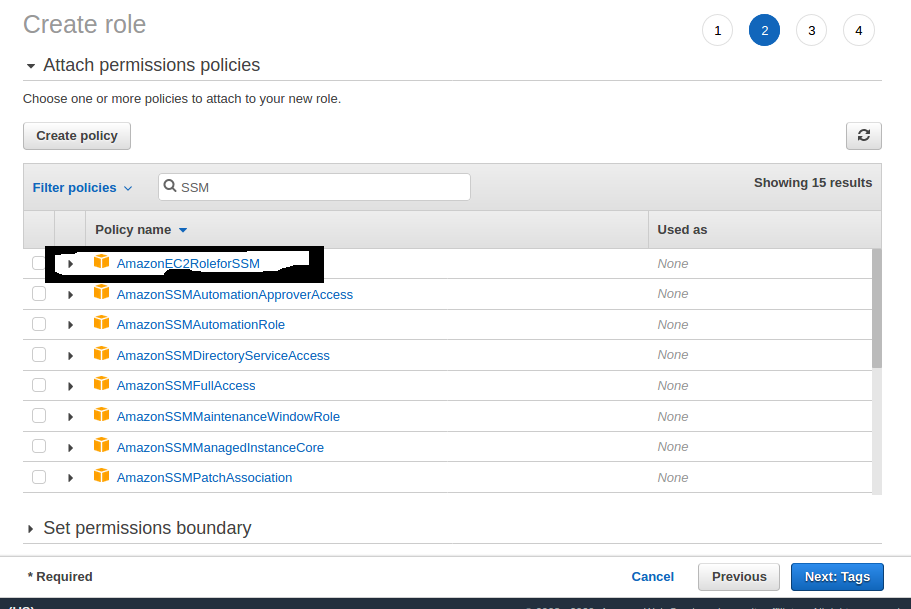911x609 pixels.
Task: Click the AmazonSSMMaintenanceWindowRole policy box icon
Action: pyautogui.click(x=102, y=414)
